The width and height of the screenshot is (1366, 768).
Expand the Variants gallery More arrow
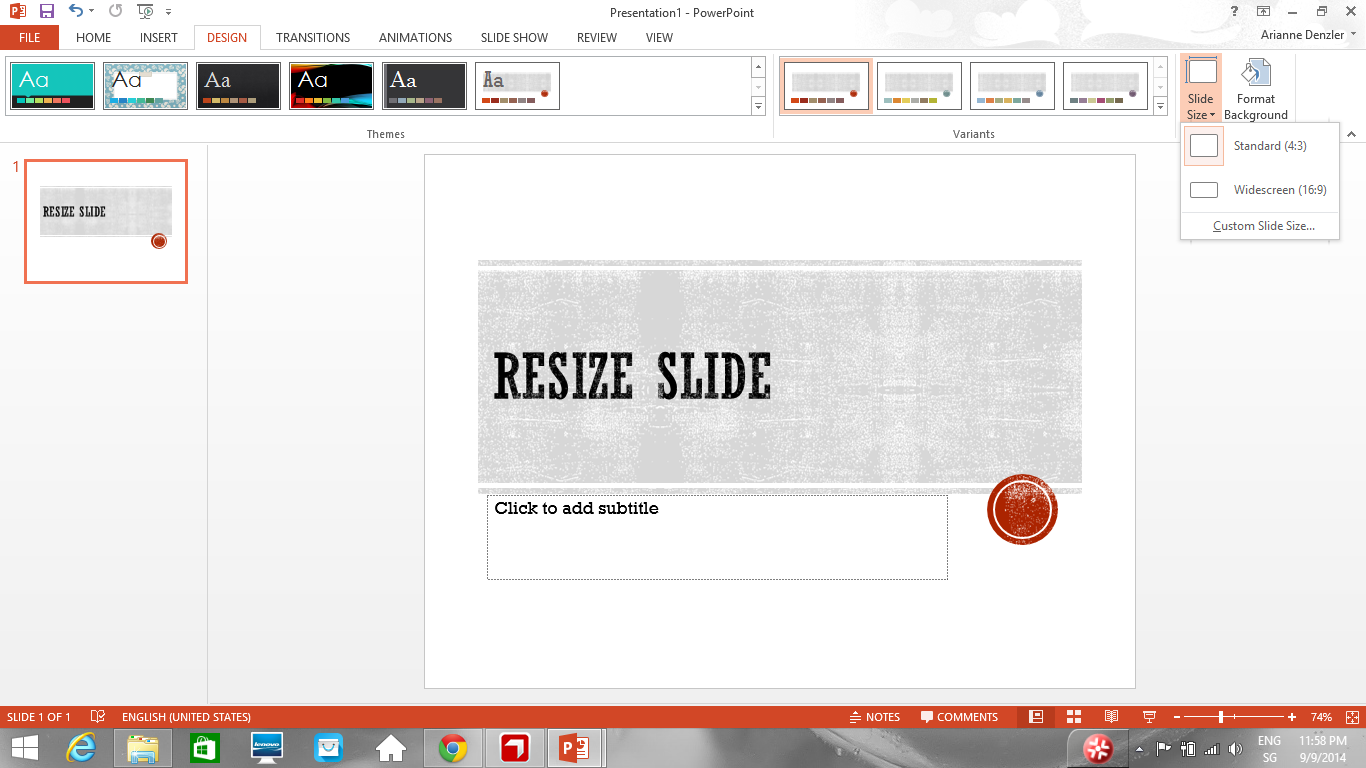click(x=1160, y=106)
